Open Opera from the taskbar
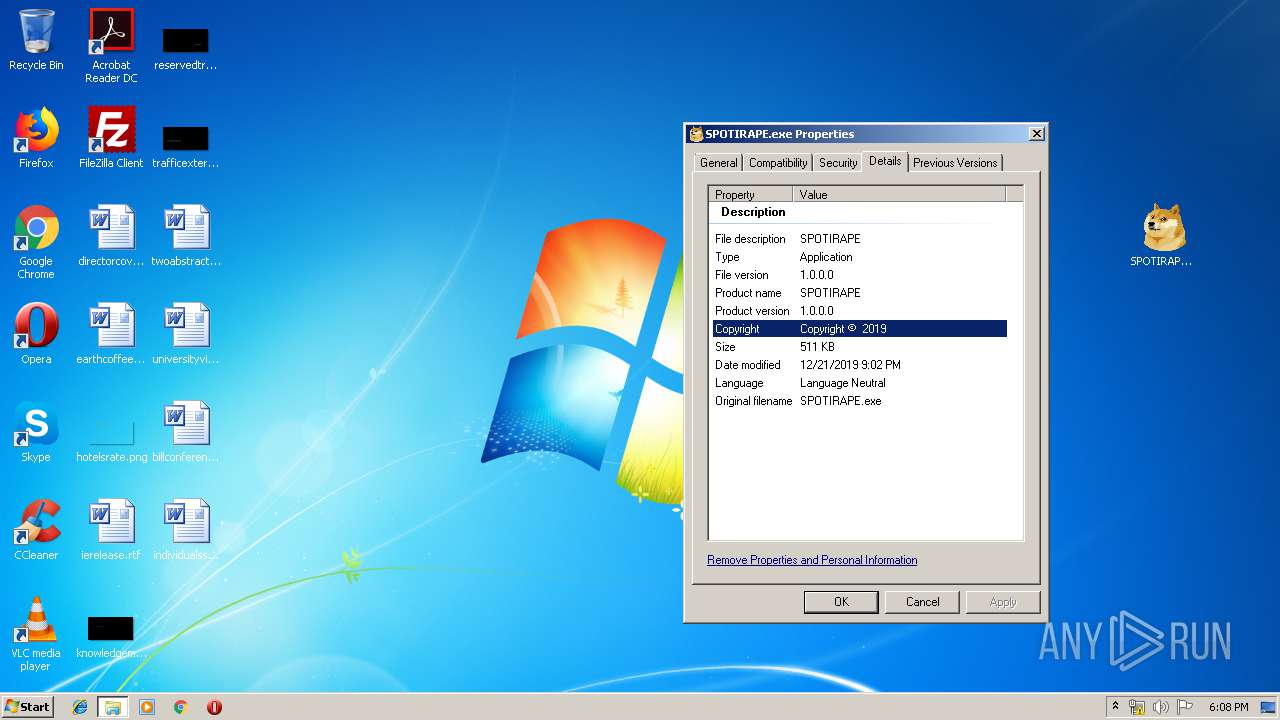This screenshot has width=1280, height=720. 214,707
